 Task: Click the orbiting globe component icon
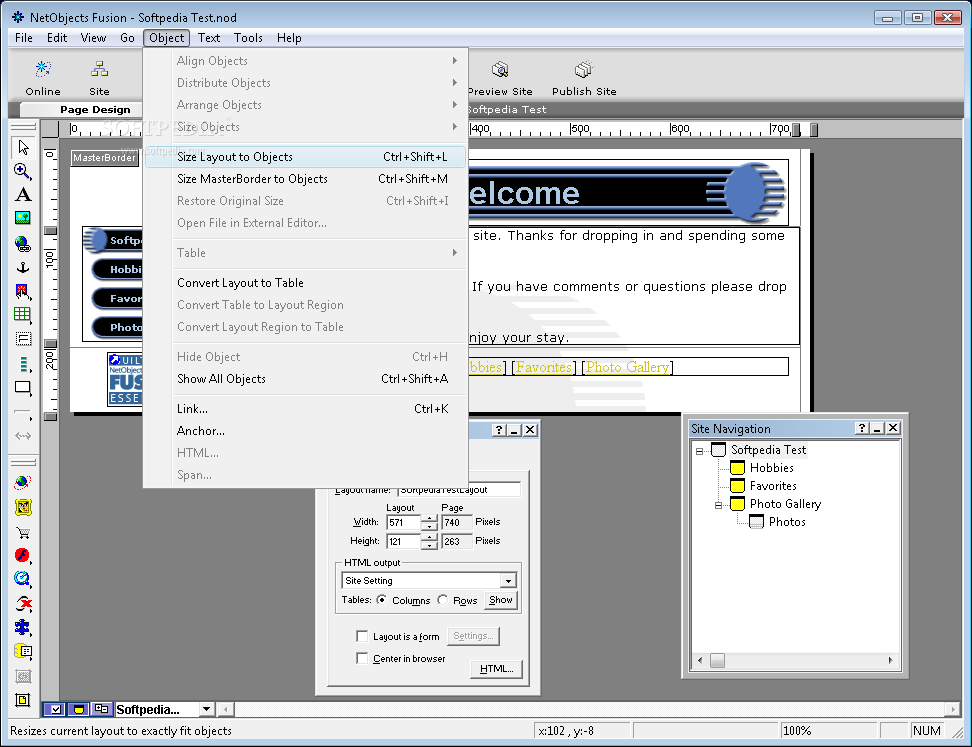pos(23,482)
